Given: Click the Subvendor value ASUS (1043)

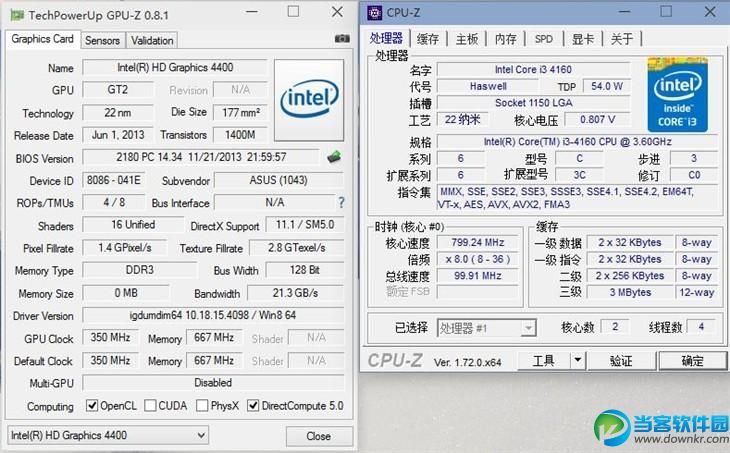Looking at the screenshot, I should (x=278, y=180).
